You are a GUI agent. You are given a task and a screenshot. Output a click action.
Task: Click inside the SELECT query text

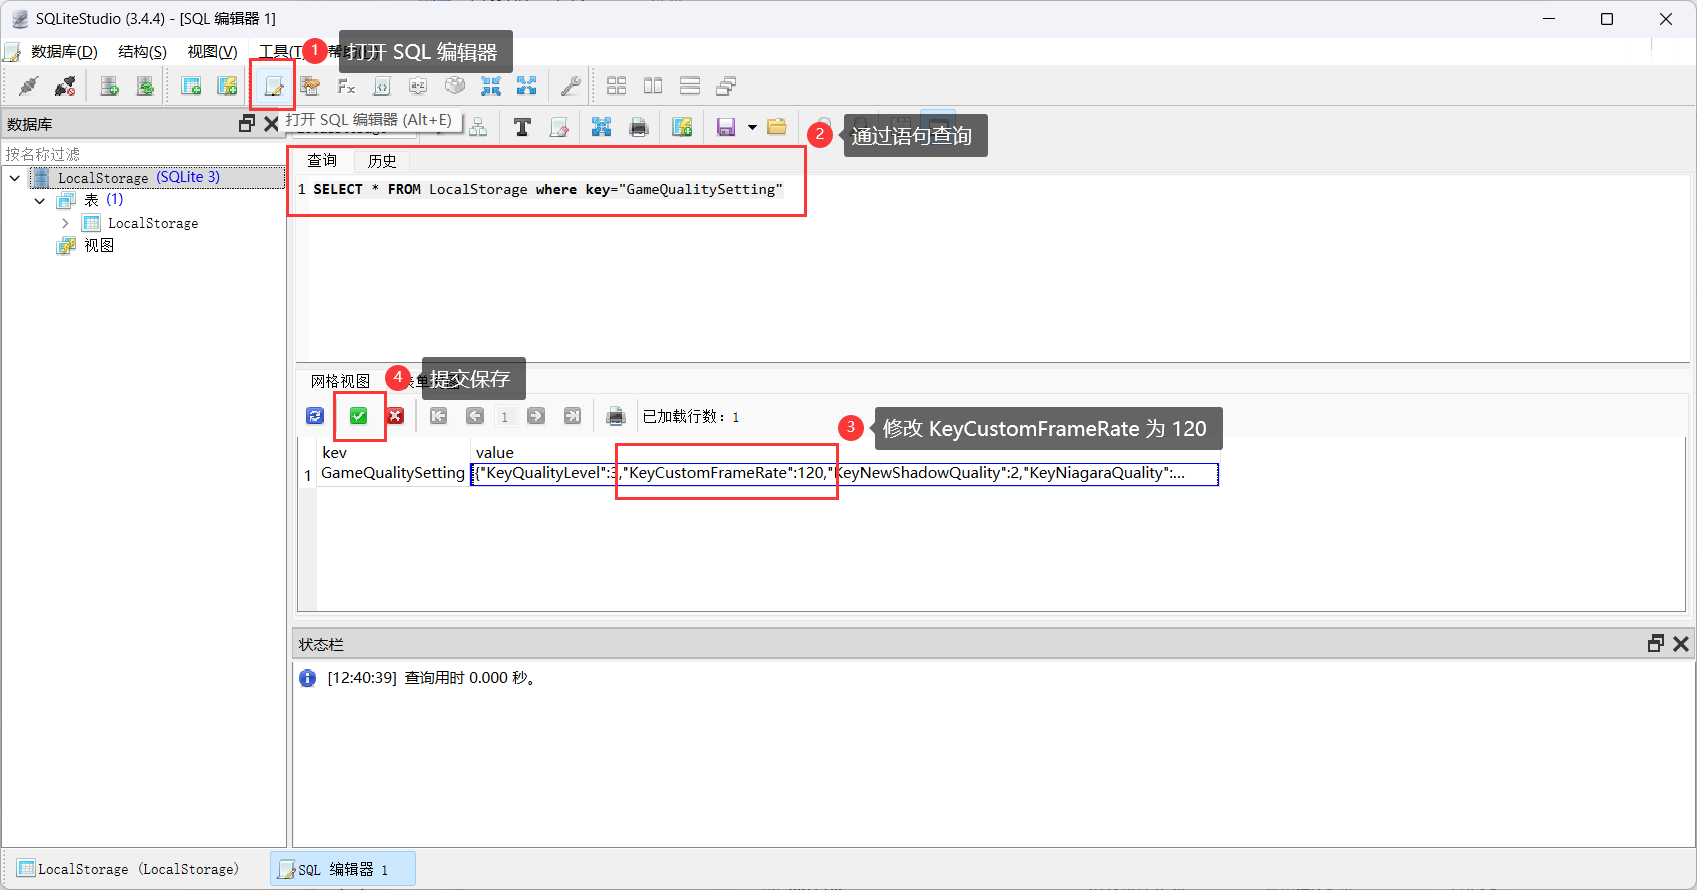548,189
